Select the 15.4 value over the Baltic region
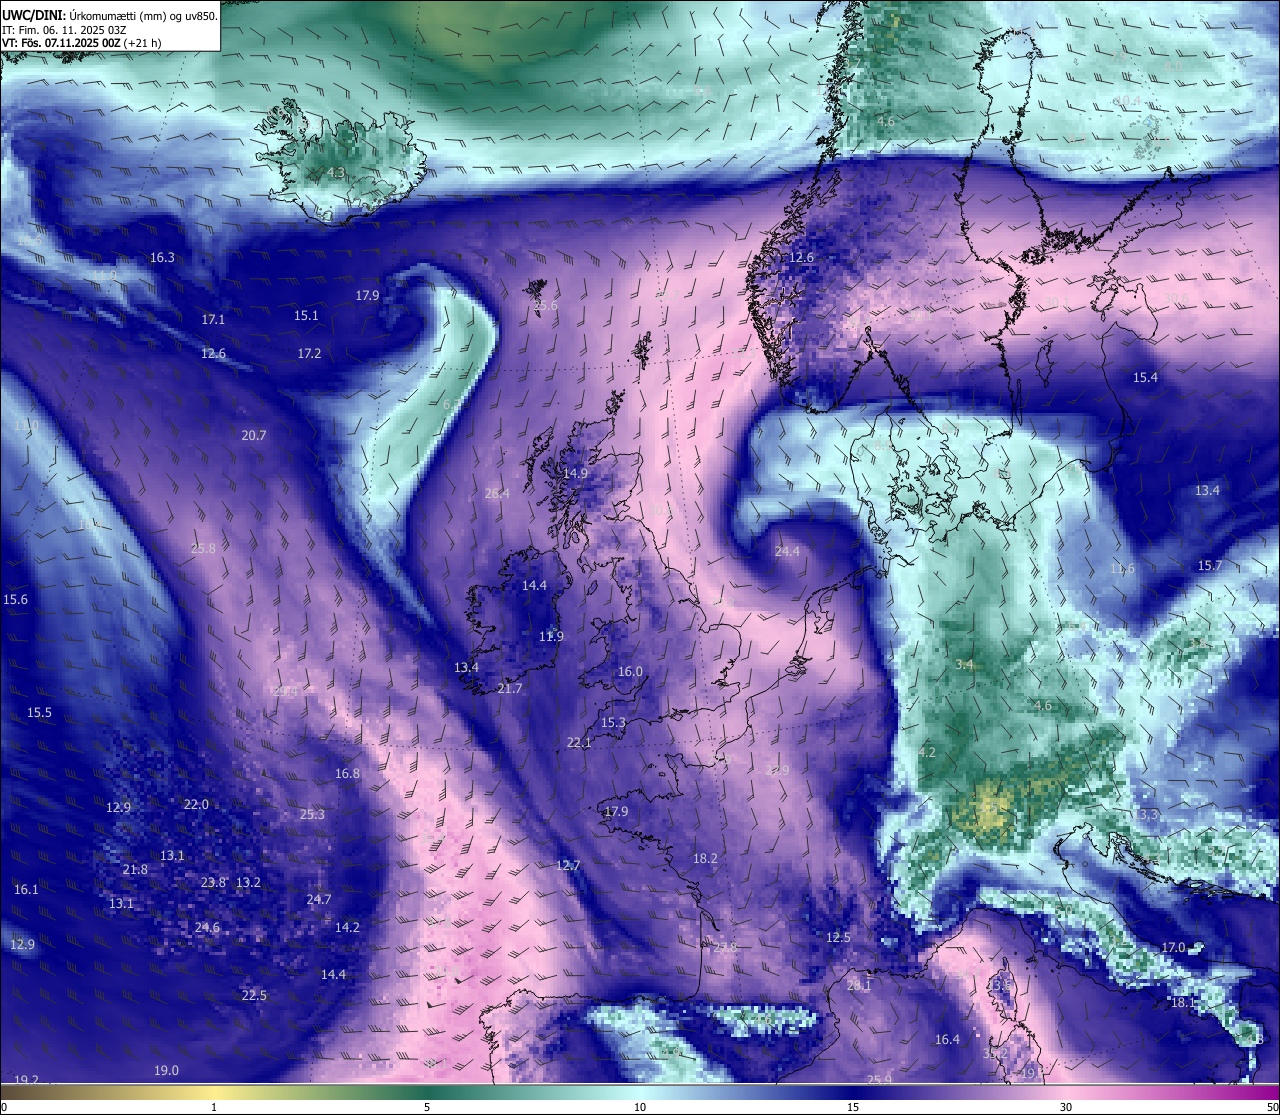1280x1115 pixels. click(x=1145, y=377)
